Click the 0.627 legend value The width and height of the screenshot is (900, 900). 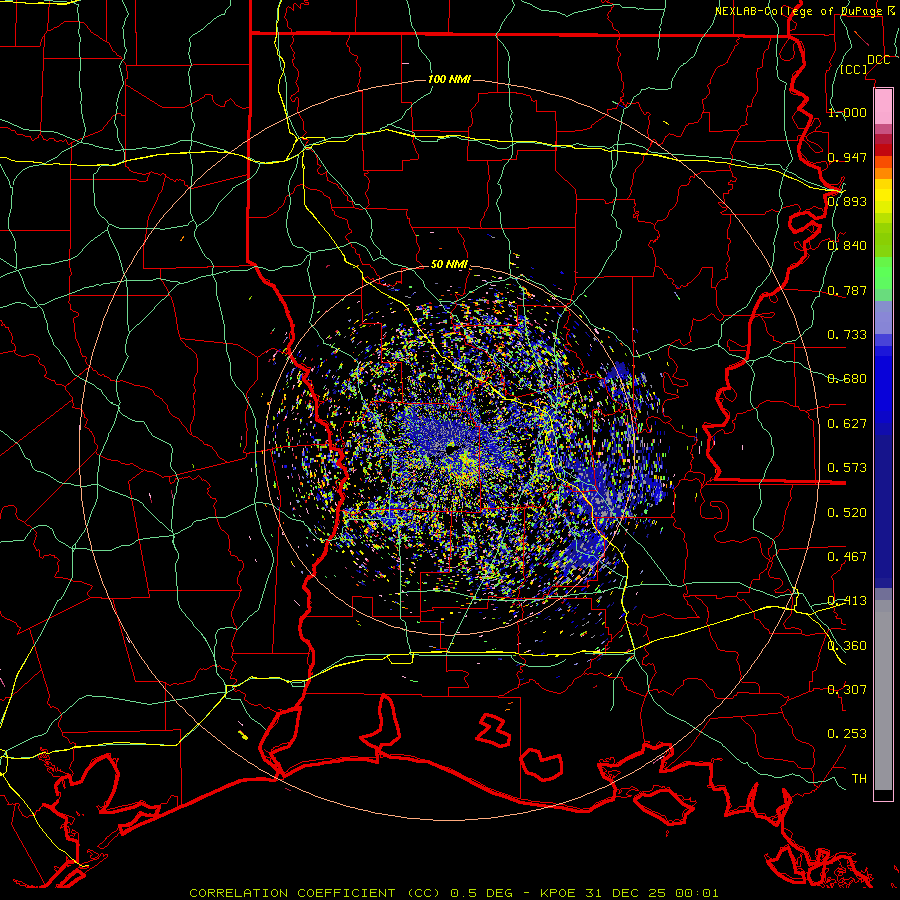click(847, 424)
